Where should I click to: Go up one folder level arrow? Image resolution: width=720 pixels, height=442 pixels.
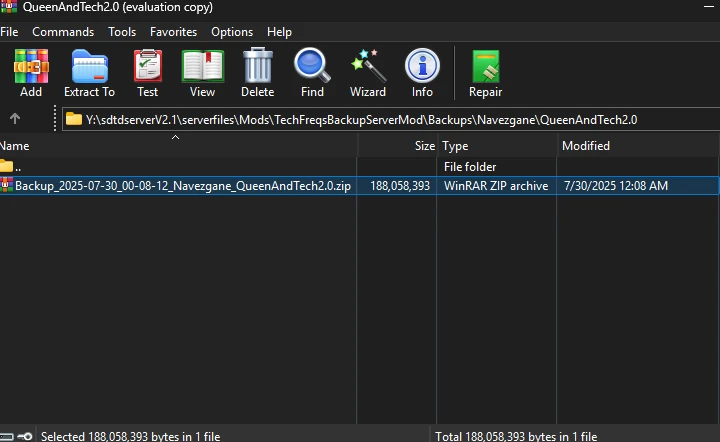coord(15,119)
